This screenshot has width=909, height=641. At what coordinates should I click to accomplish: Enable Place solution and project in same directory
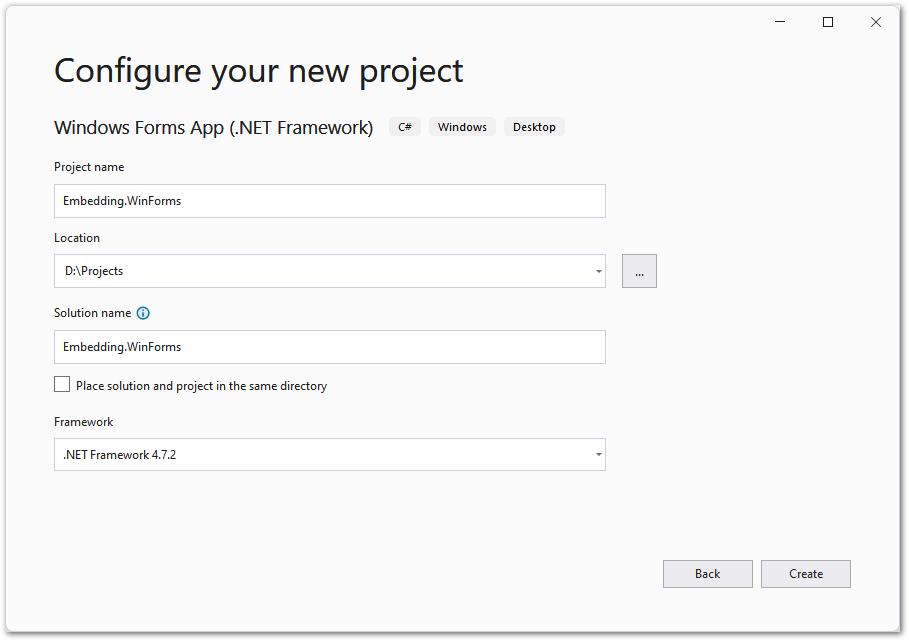(62, 384)
